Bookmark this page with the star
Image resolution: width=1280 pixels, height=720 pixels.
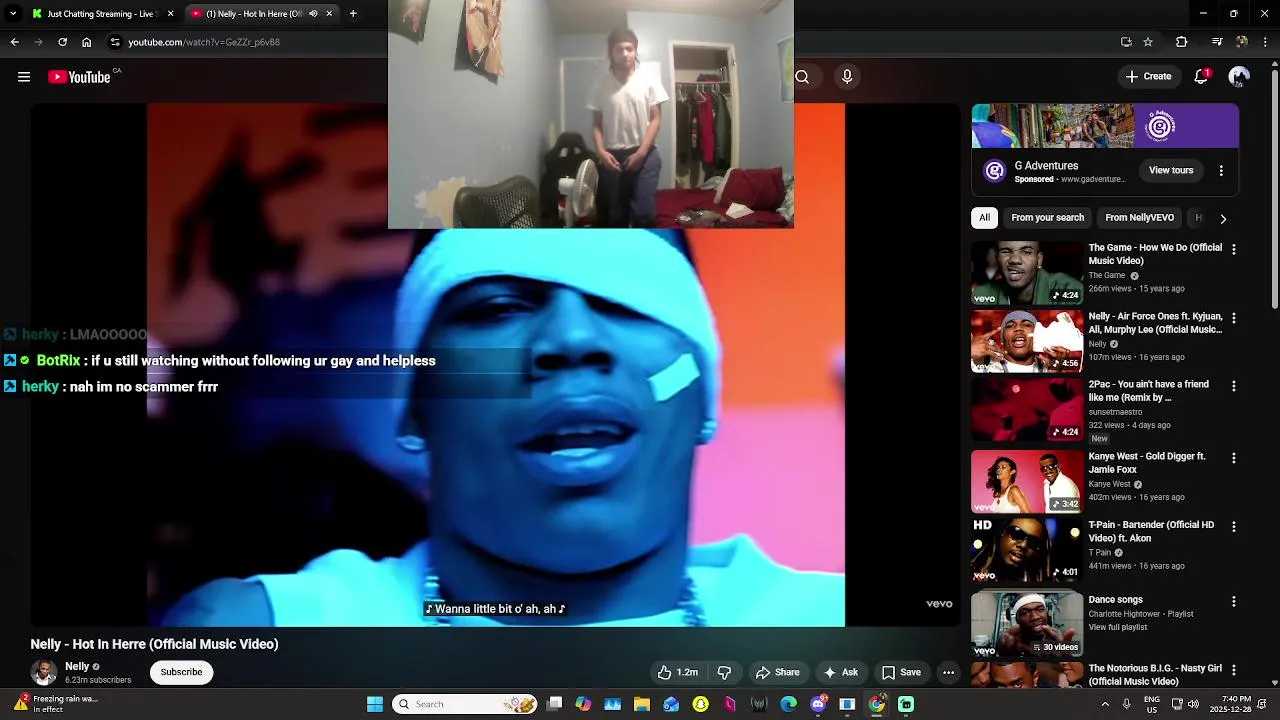click(1148, 42)
